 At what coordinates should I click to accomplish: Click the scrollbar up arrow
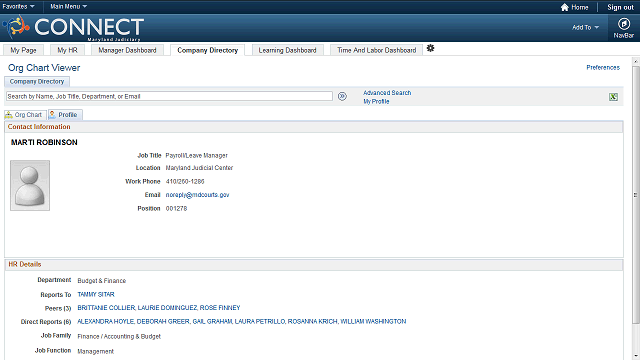click(x=636, y=61)
